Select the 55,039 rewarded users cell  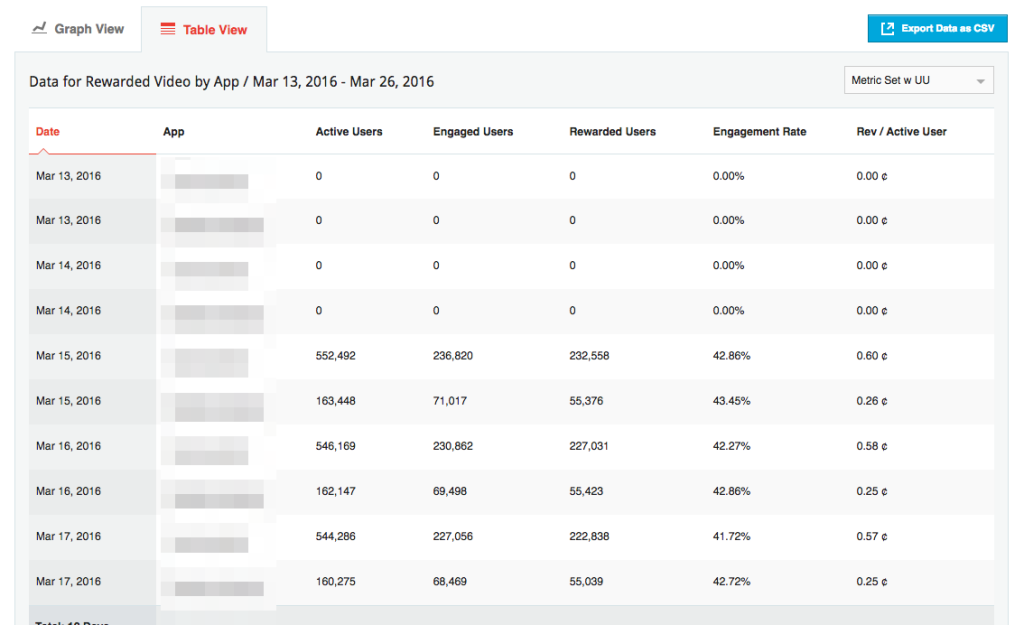(x=590, y=582)
